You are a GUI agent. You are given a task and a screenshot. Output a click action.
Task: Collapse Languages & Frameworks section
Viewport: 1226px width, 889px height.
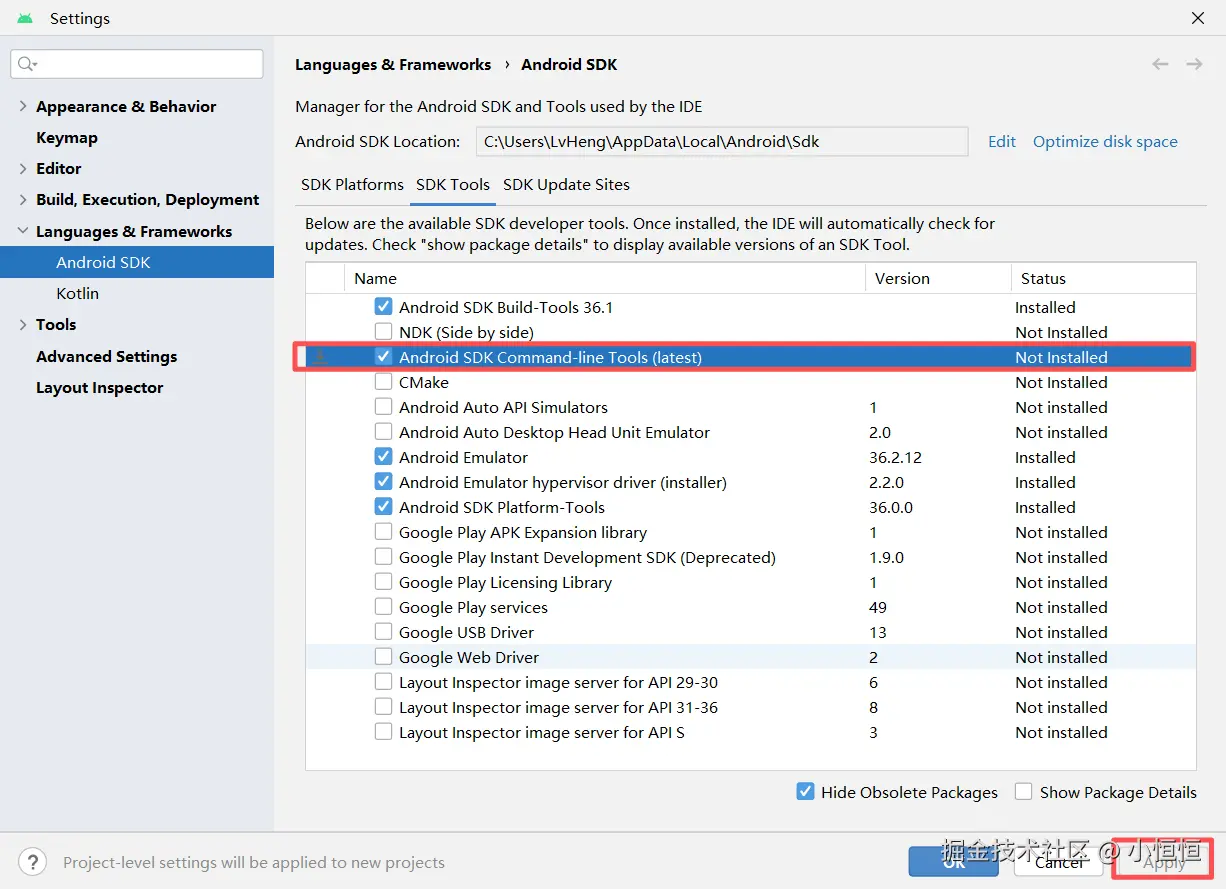click(23, 231)
